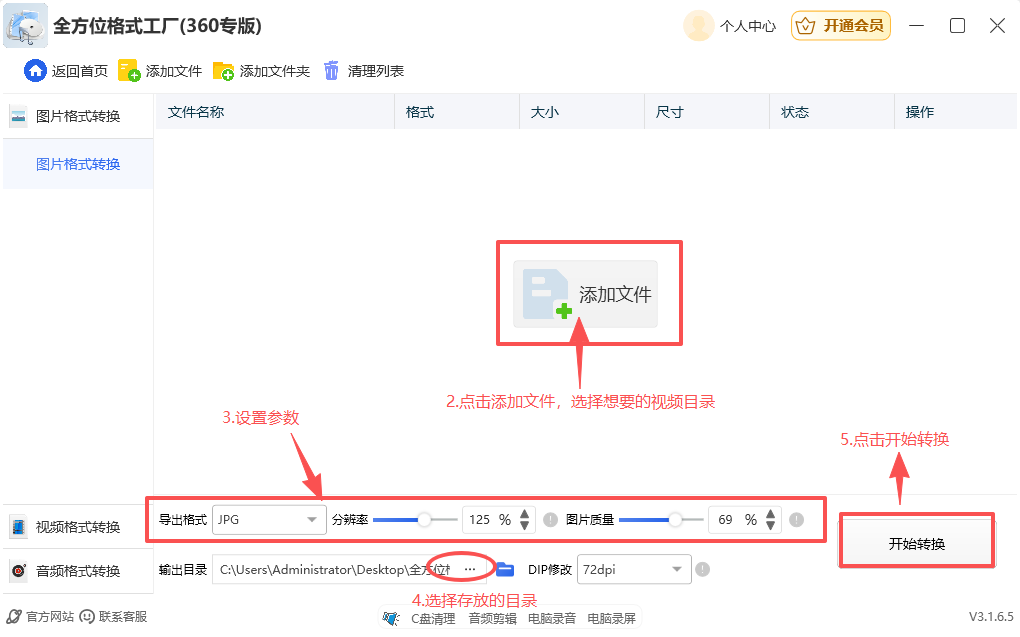This screenshot has width=1020, height=637.
Task: Open the 导出格式 JPG dropdown
Action: [268, 519]
